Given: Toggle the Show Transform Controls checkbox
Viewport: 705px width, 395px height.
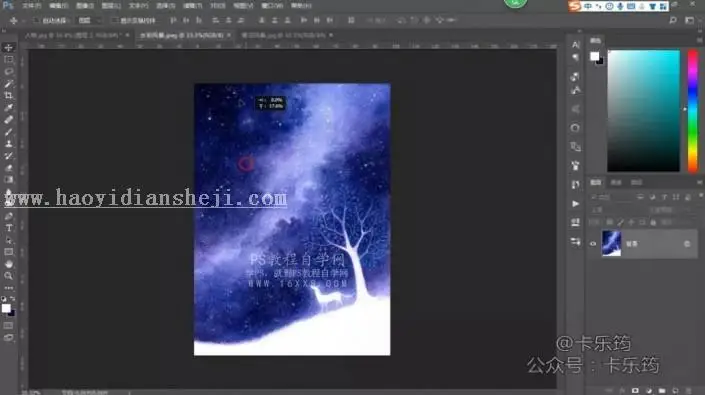Looking at the screenshot, I should pyautogui.click(x=115, y=21).
